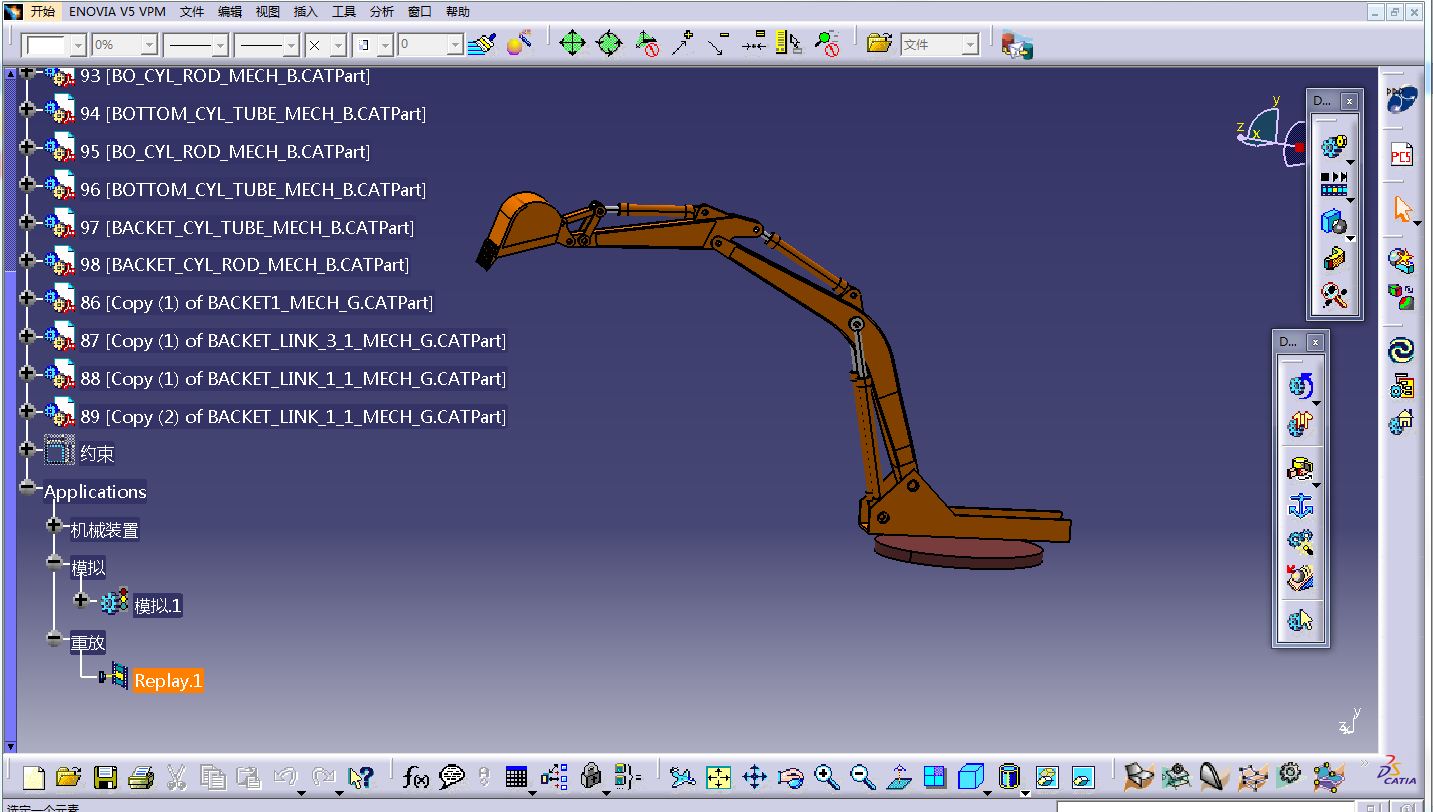Click the paintbrush Painter icon

tap(481, 44)
